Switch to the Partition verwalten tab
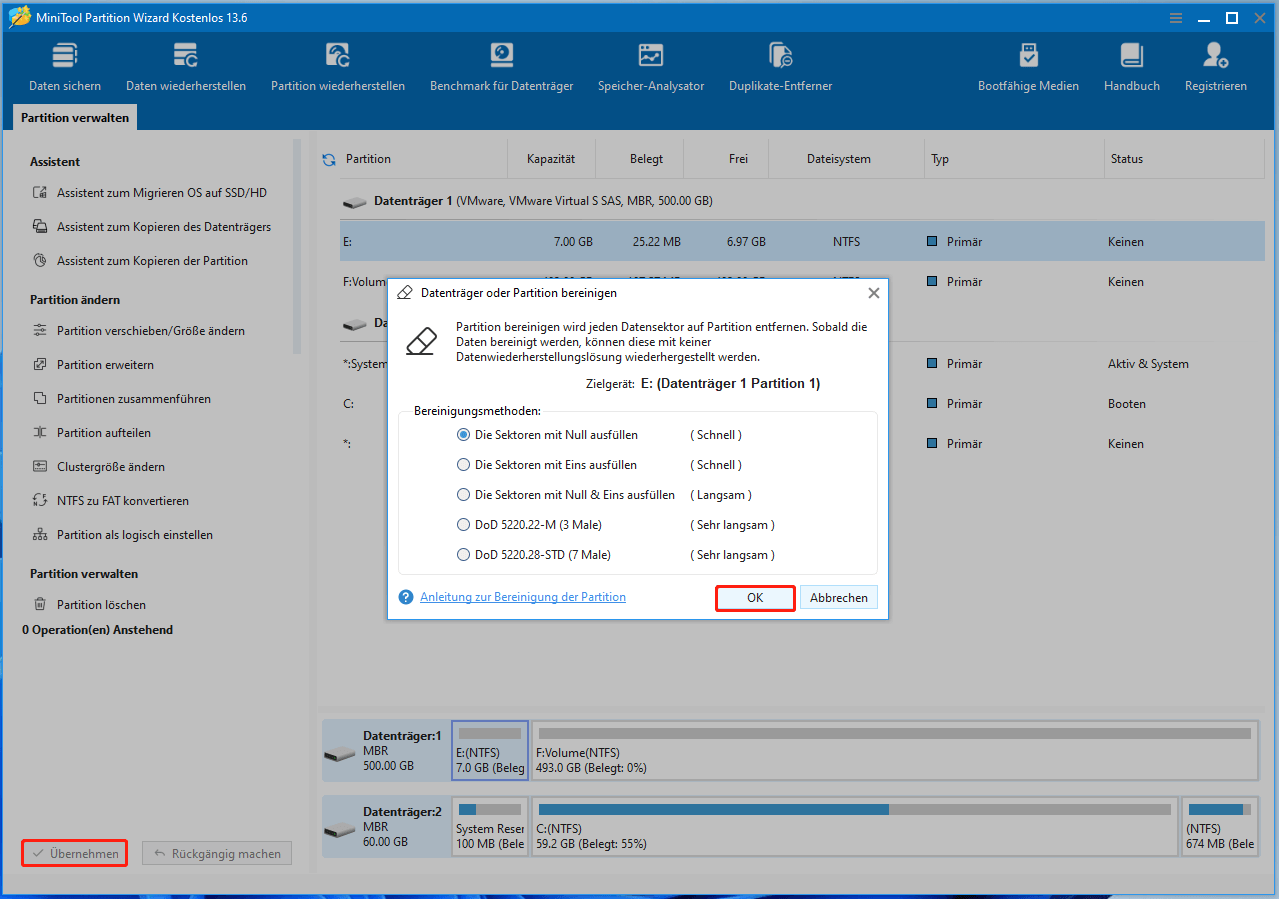 [74, 117]
